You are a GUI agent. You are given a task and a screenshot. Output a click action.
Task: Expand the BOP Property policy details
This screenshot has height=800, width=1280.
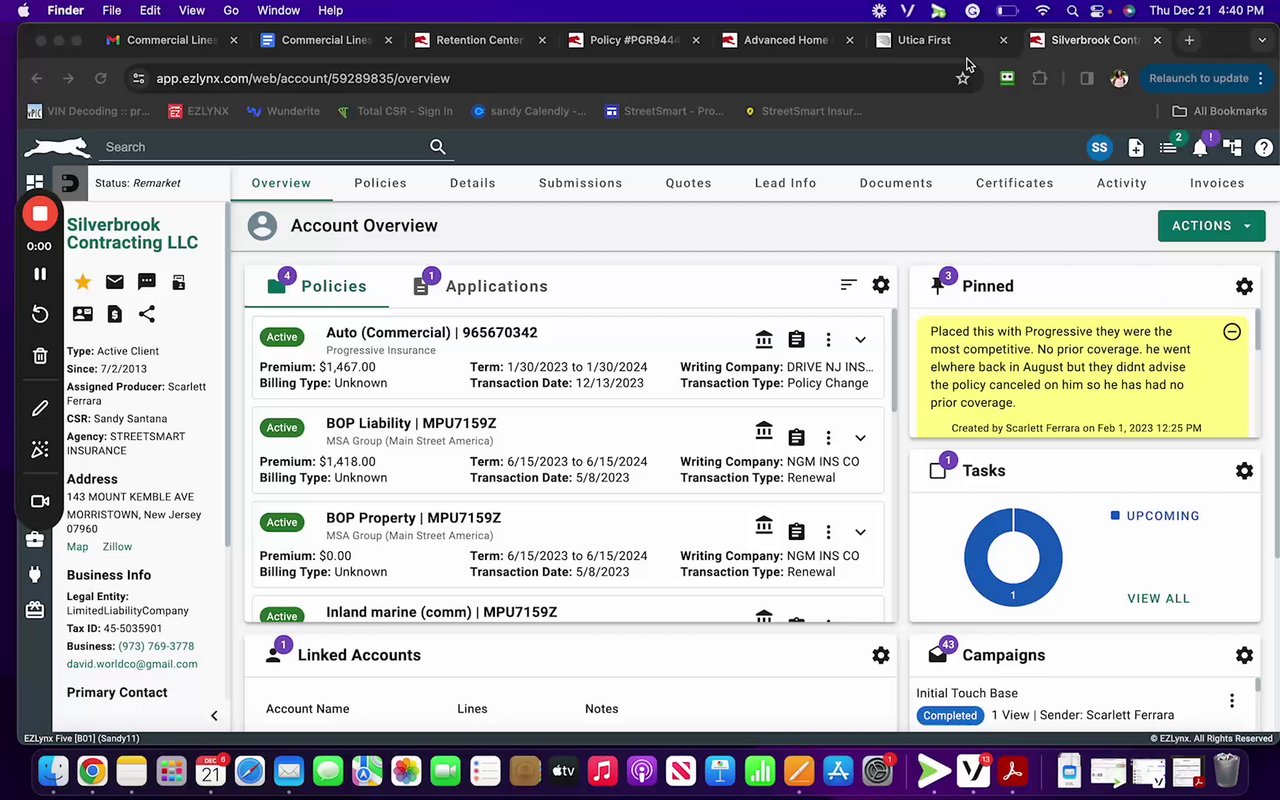pyautogui.click(x=860, y=532)
